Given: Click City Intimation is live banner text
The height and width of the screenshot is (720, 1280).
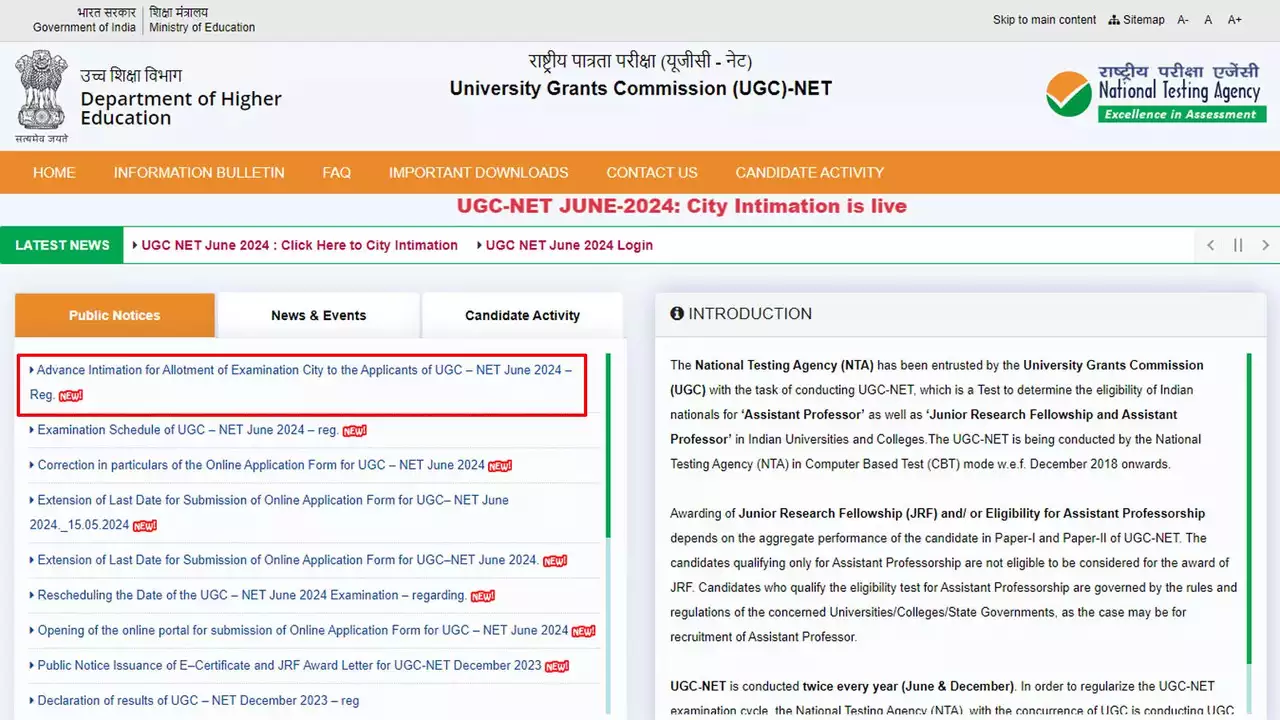Looking at the screenshot, I should pyautogui.click(x=682, y=206).
